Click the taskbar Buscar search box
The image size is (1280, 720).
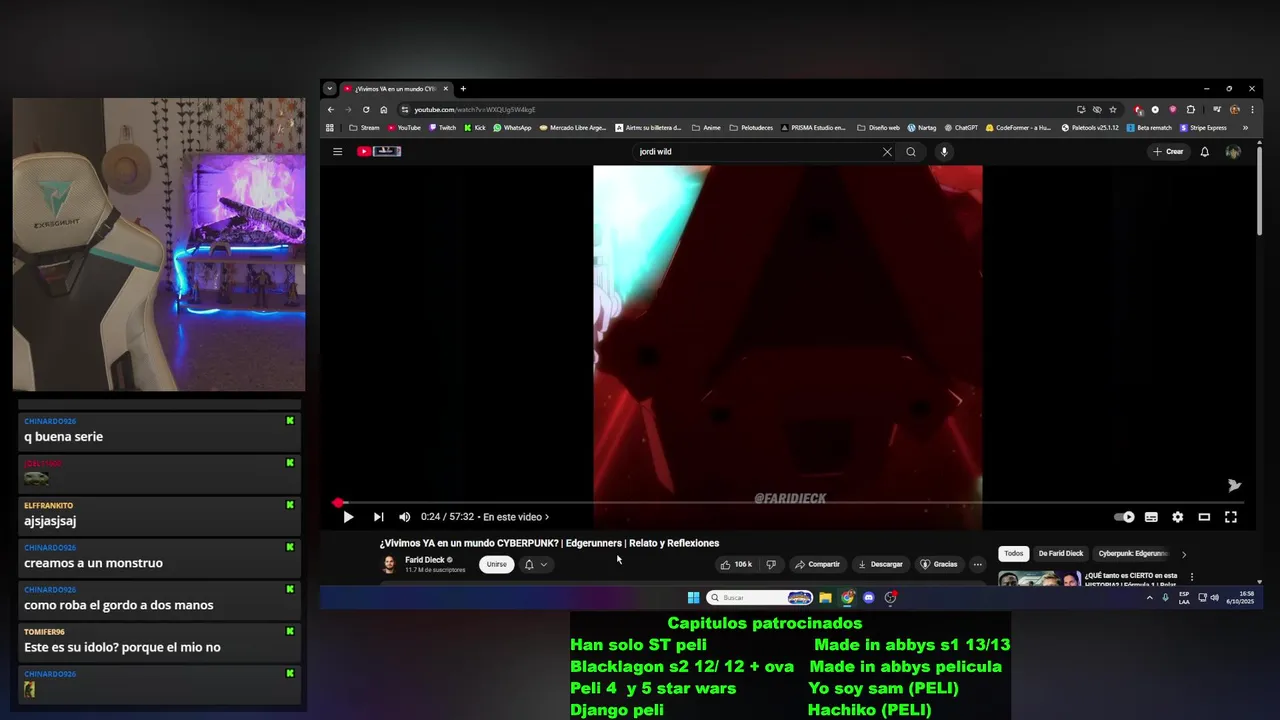click(759, 598)
